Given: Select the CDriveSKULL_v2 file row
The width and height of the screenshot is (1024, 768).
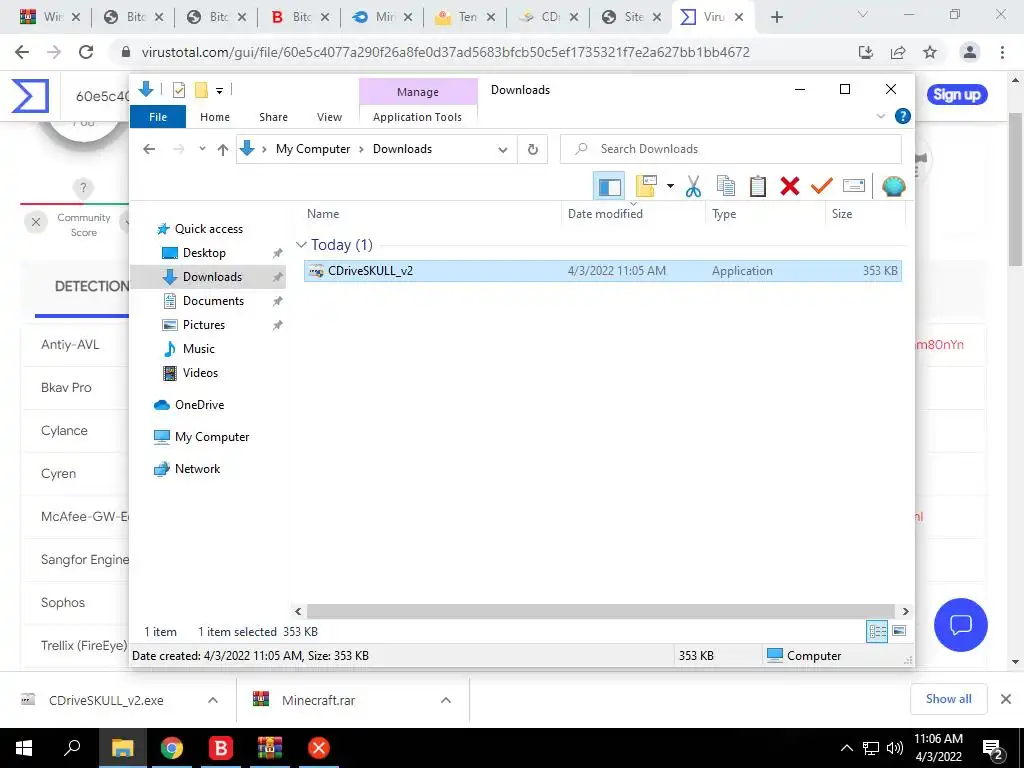Looking at the screenshot, I should (602, 271).
